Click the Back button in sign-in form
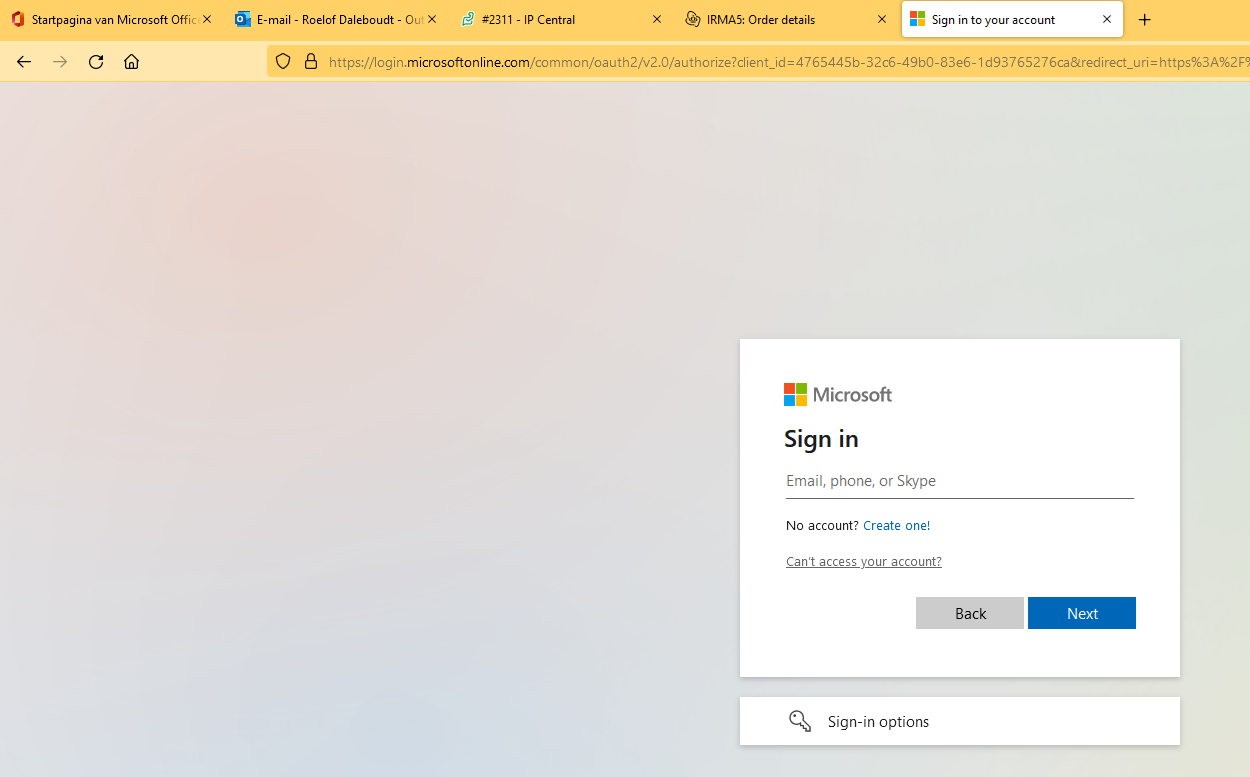 click(x=970, y=613)
